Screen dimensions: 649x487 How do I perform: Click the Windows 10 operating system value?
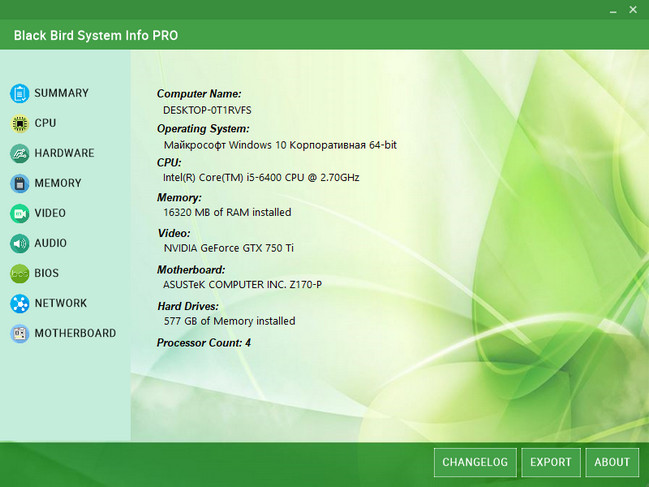pyautogui.click(x=280, y=145)
